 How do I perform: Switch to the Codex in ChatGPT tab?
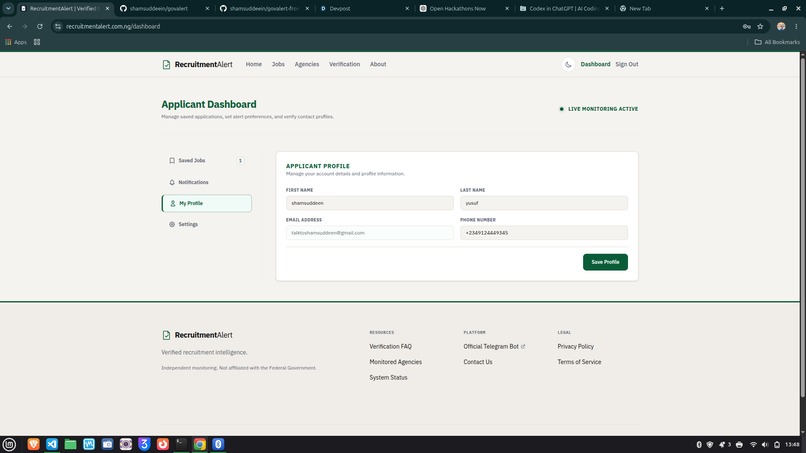coord(564,8)
